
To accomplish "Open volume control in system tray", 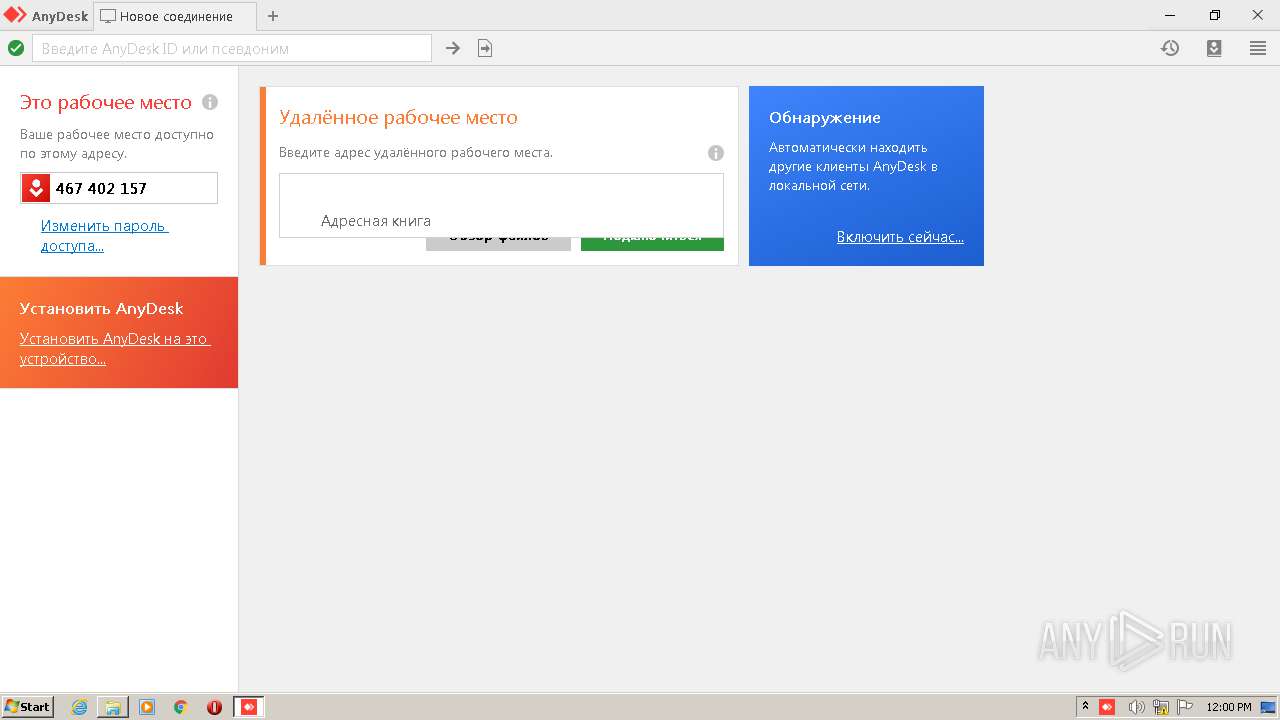I will [x=1136, y=707].
